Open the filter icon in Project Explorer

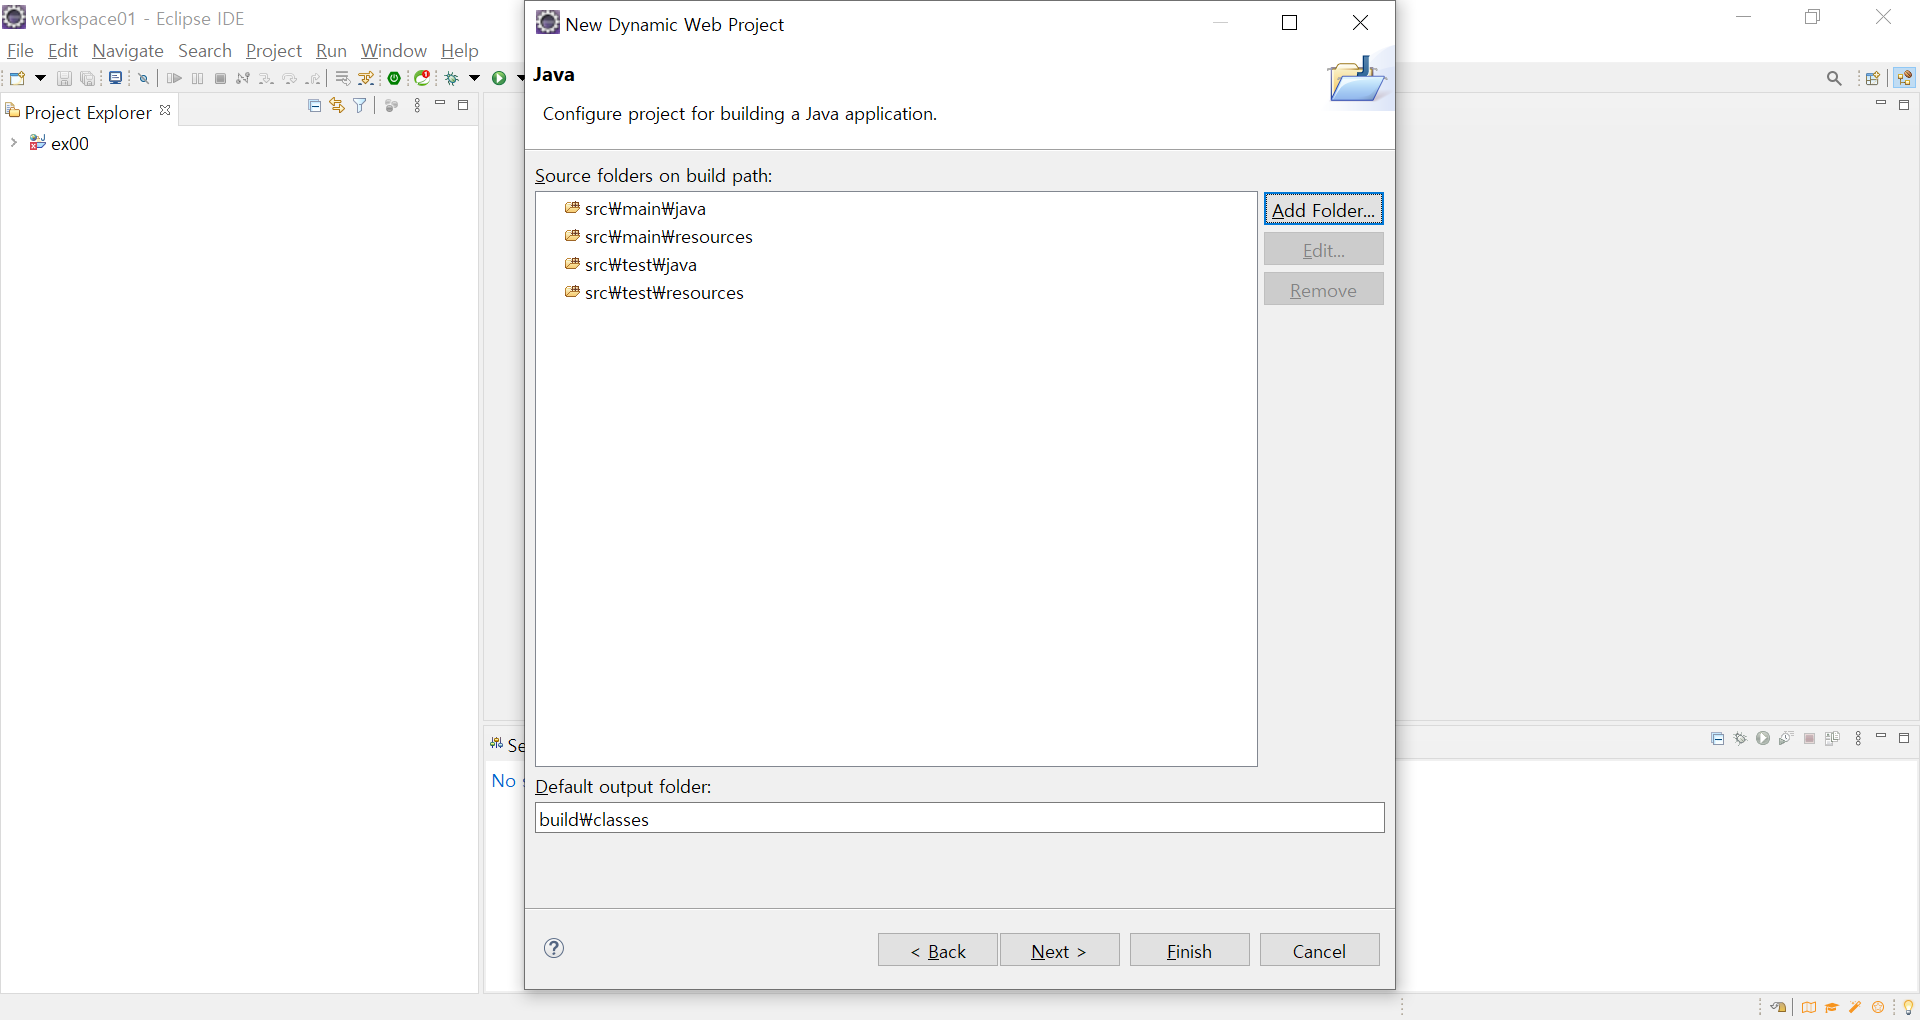tap(360, 105)
